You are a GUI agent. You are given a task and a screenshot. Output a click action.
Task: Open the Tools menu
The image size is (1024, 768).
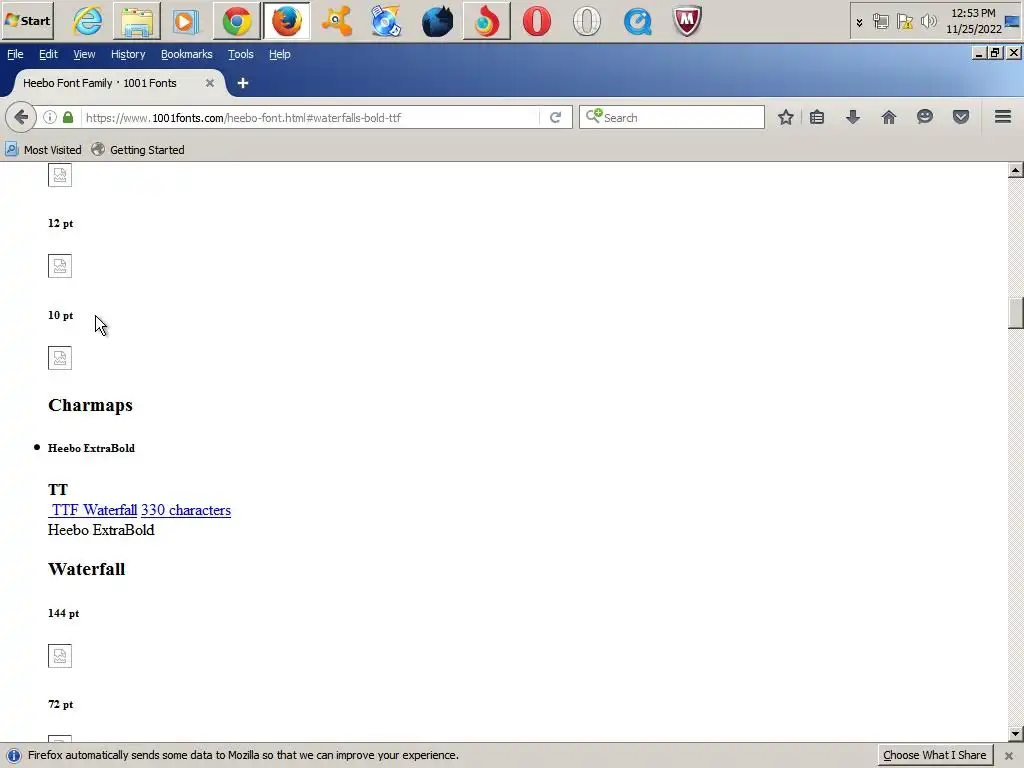240,54
